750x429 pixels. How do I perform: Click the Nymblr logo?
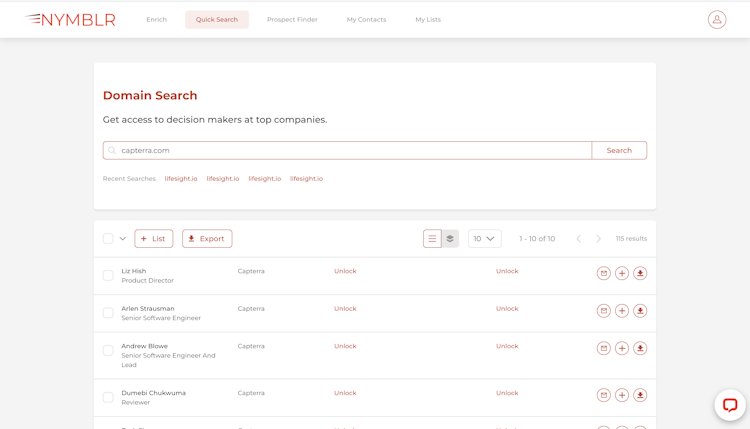point(70,20)
